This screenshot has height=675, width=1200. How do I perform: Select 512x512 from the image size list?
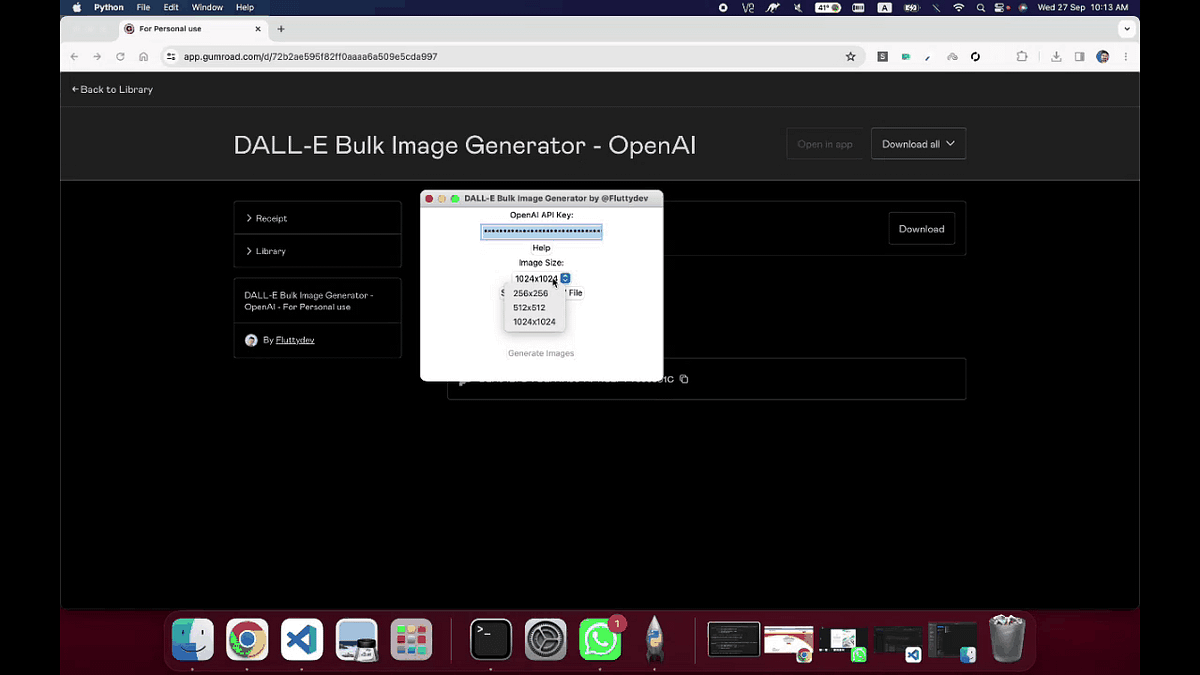[x=529, y=307]
